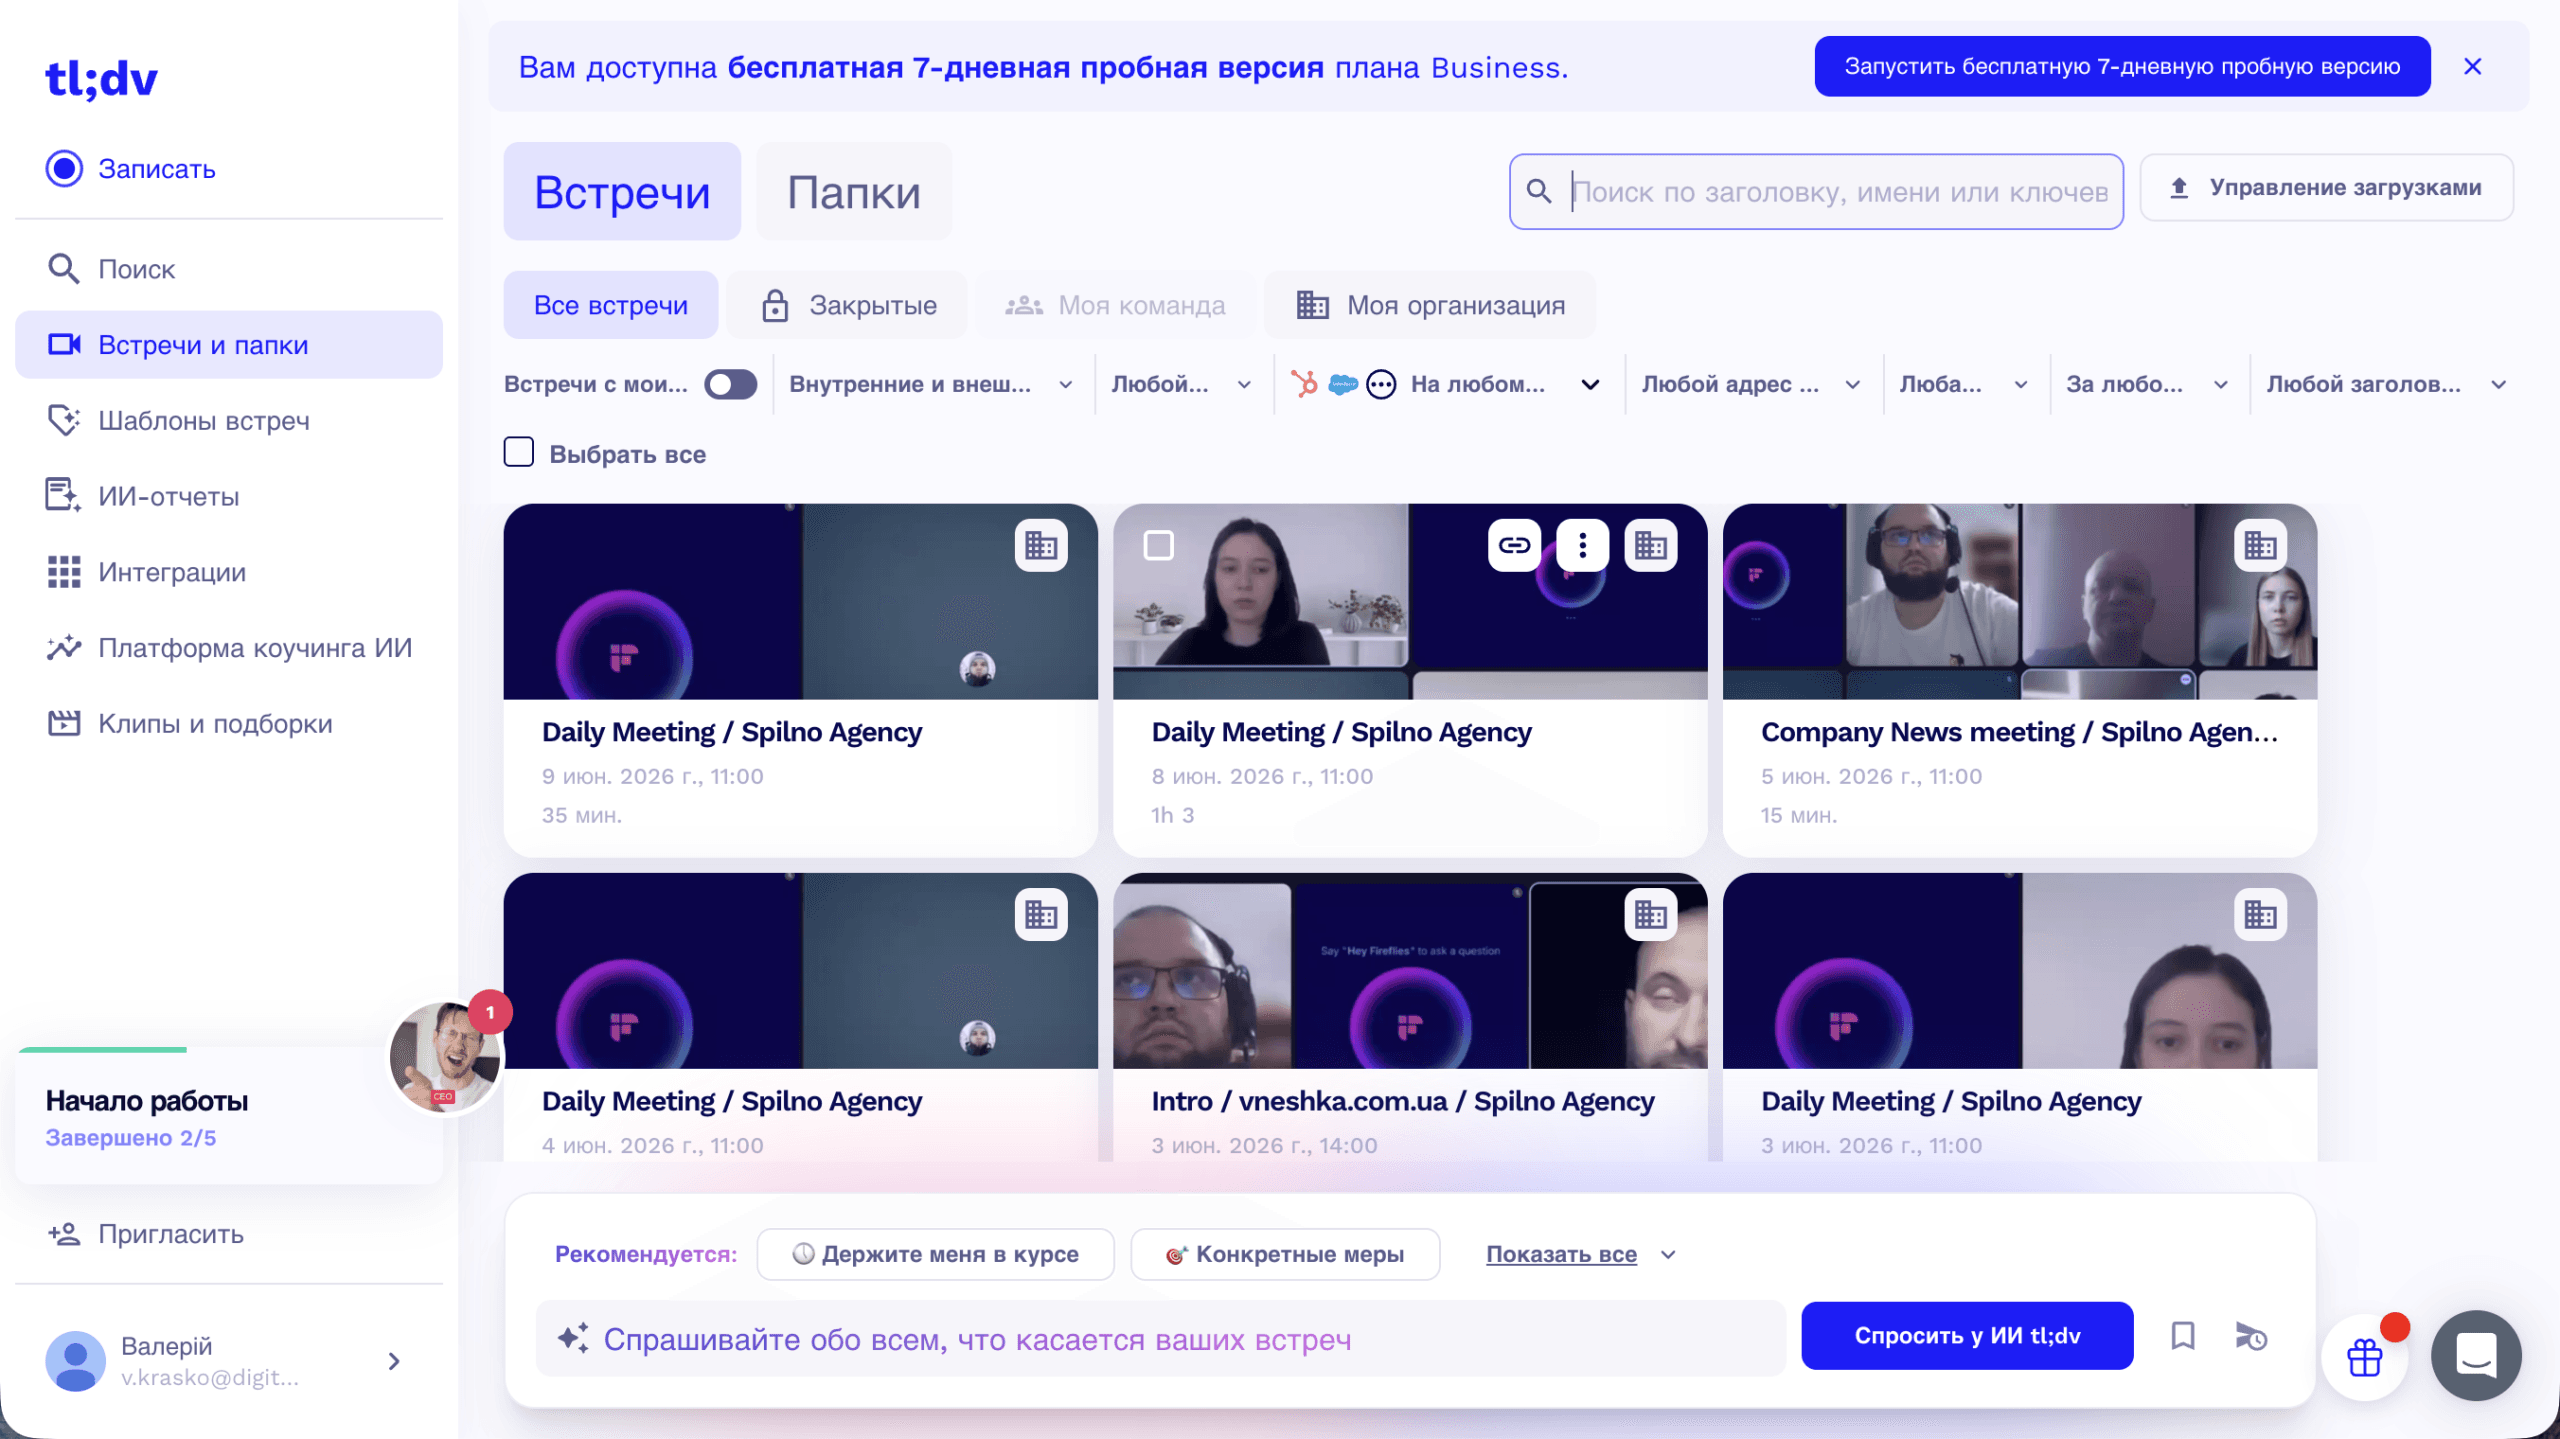
Task: Copy link of 8 июн. Daily Meeting
Action: click(x=1514, y=545)
